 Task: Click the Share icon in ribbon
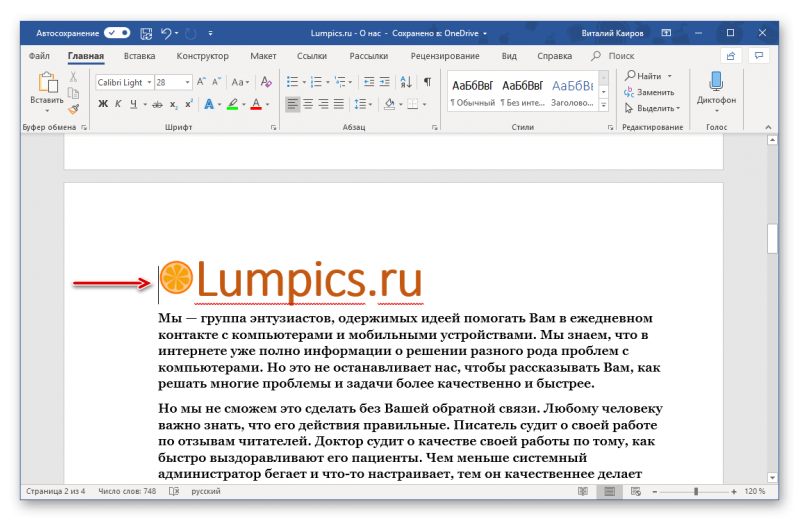coord(731,56)
